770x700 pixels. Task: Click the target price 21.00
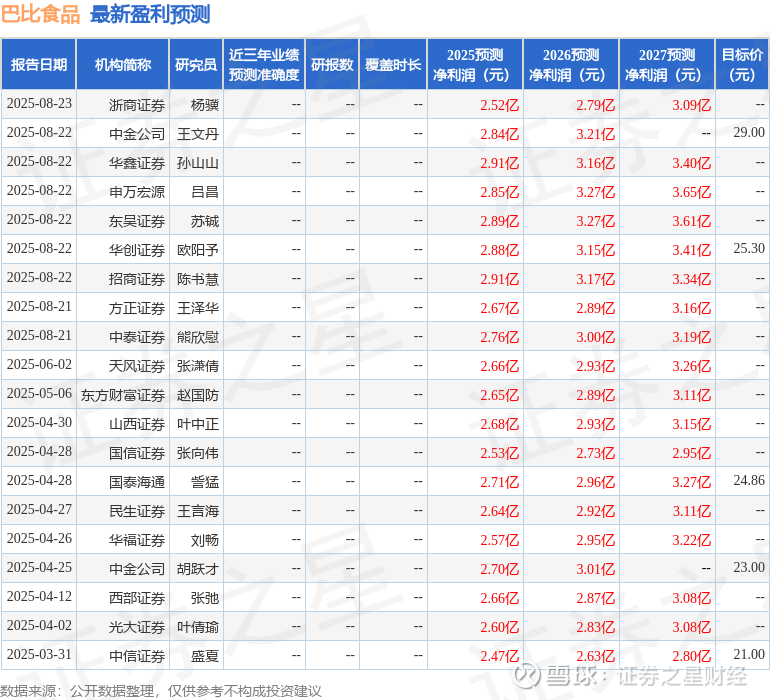tap(749, 654)
